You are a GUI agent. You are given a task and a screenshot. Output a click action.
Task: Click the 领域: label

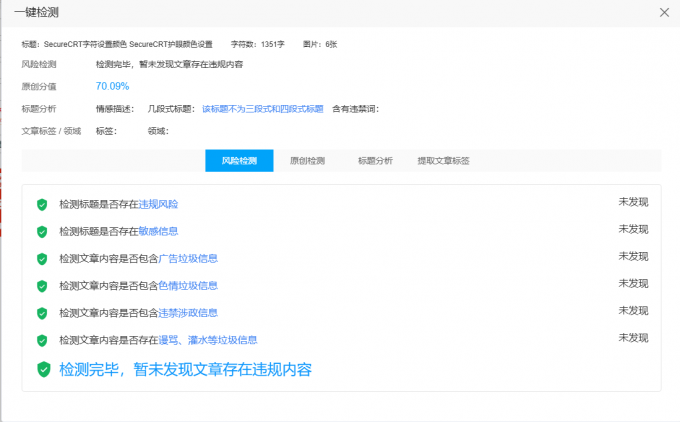coord(158,131)
